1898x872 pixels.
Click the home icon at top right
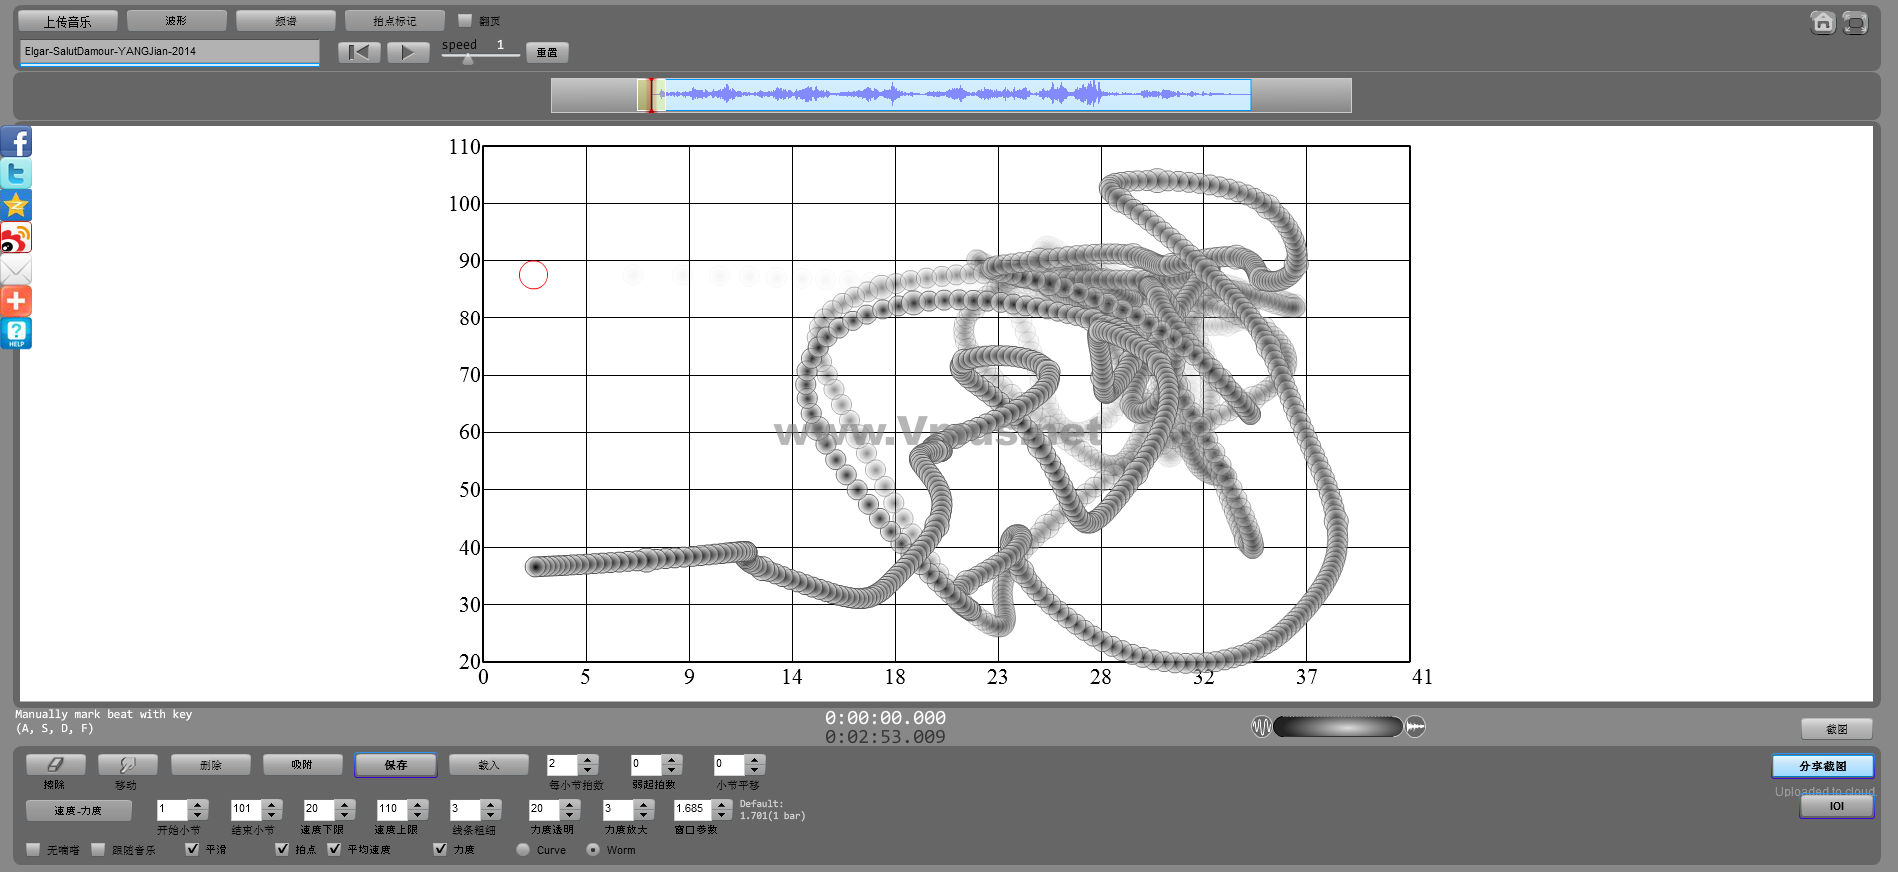point(1822,22)
